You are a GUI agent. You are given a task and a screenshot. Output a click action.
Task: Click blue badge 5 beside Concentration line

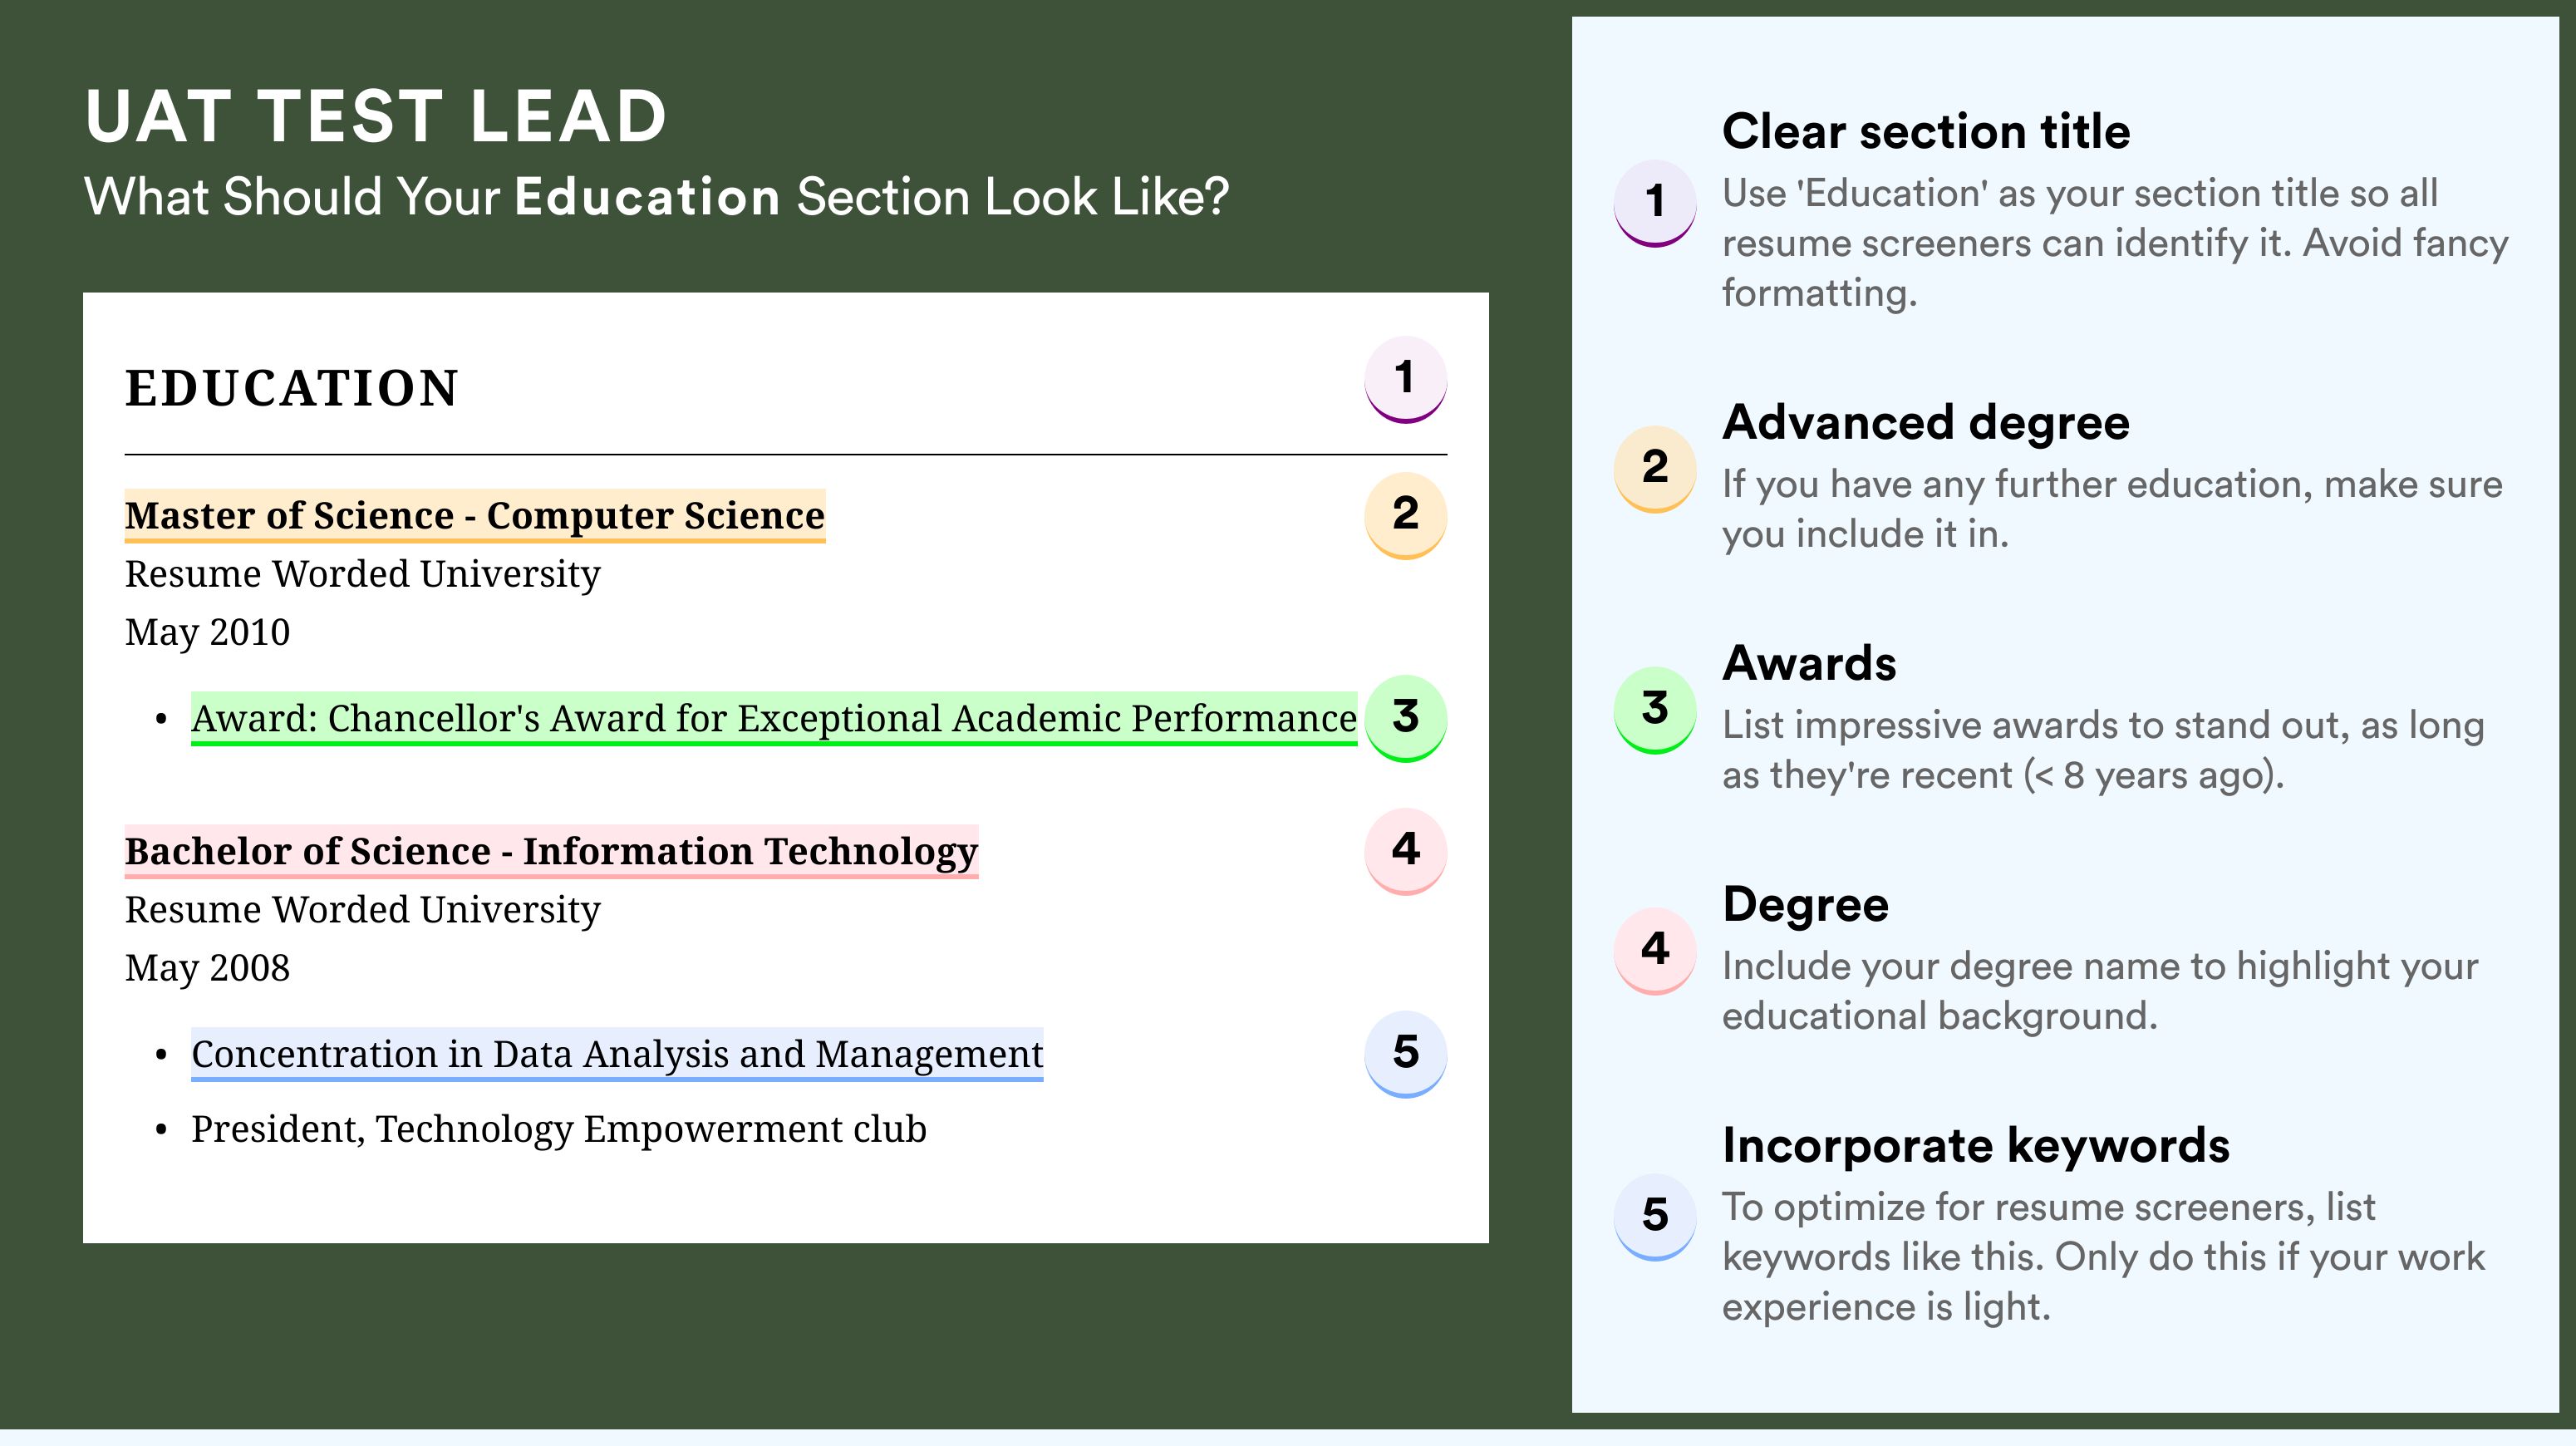pos(1405,1053)
